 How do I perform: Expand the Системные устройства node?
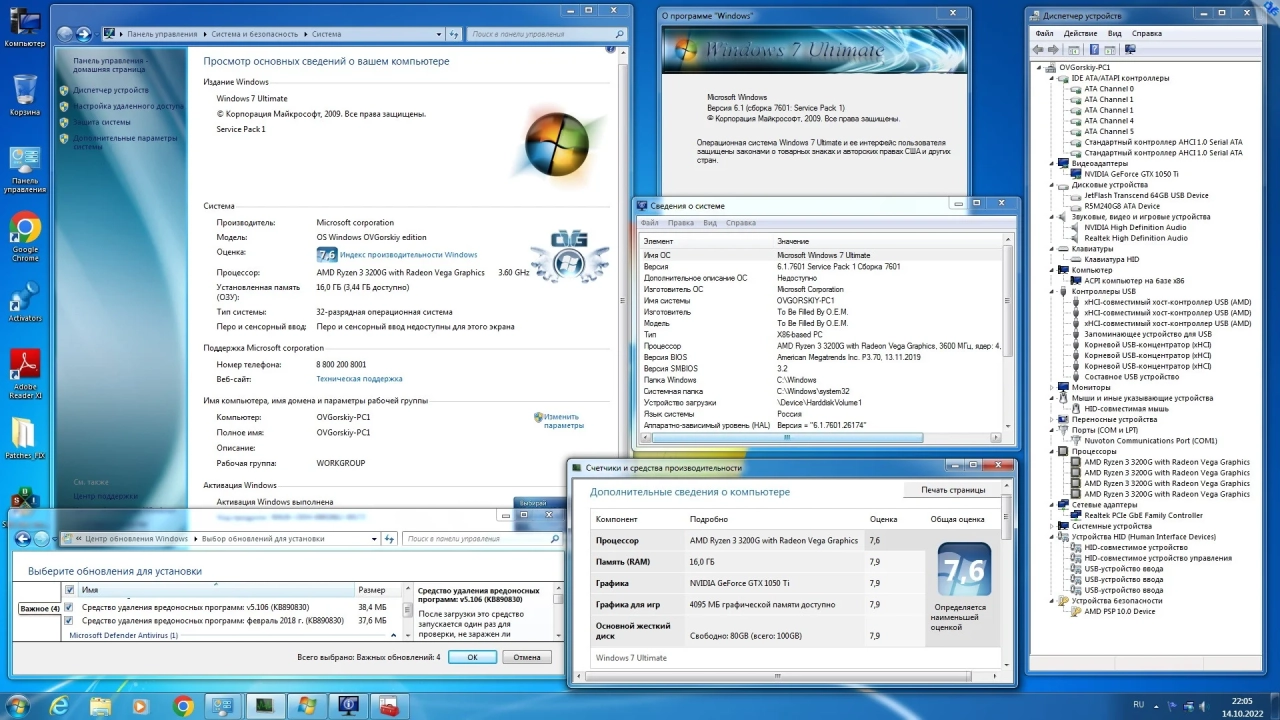tap(1052, 526)
